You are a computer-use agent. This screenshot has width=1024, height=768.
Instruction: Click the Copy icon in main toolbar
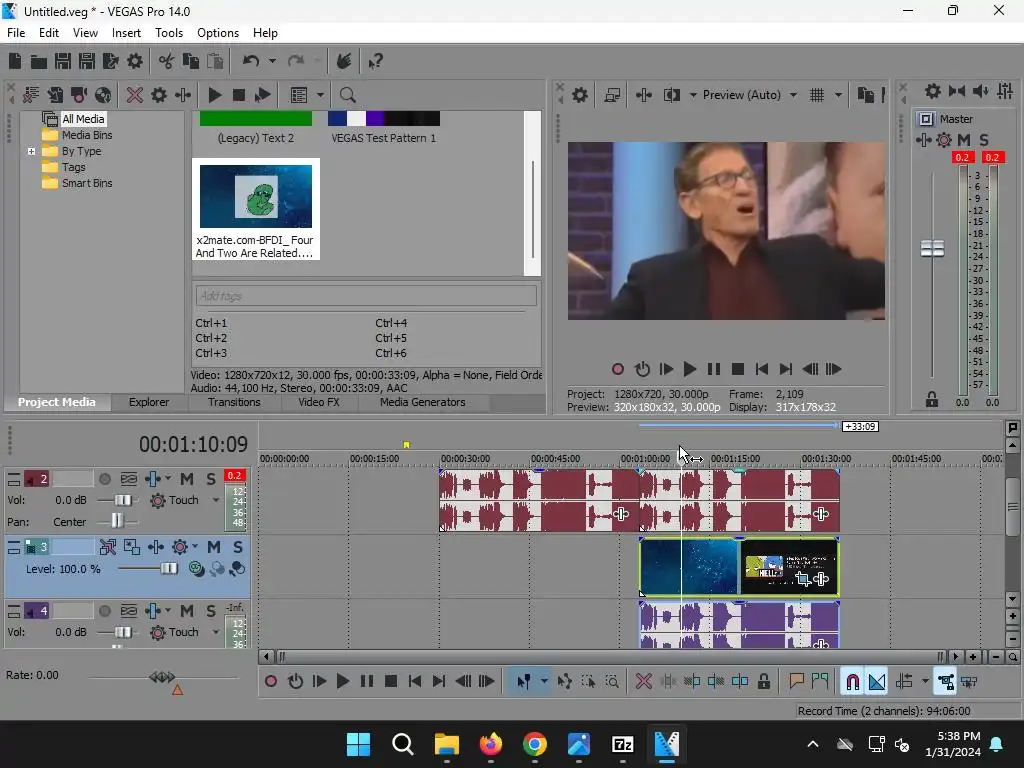pos(191,61)
